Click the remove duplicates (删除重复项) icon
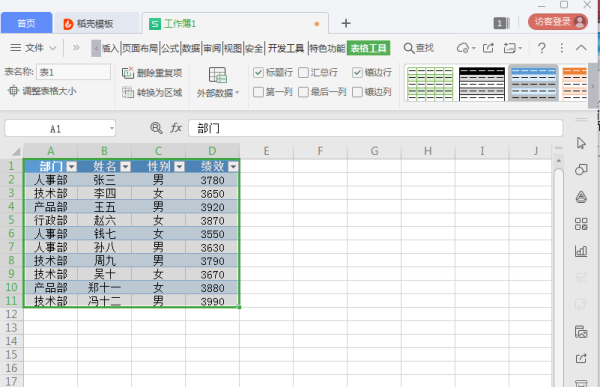This screenshot has width=600, height=387. tap(127, 73)
